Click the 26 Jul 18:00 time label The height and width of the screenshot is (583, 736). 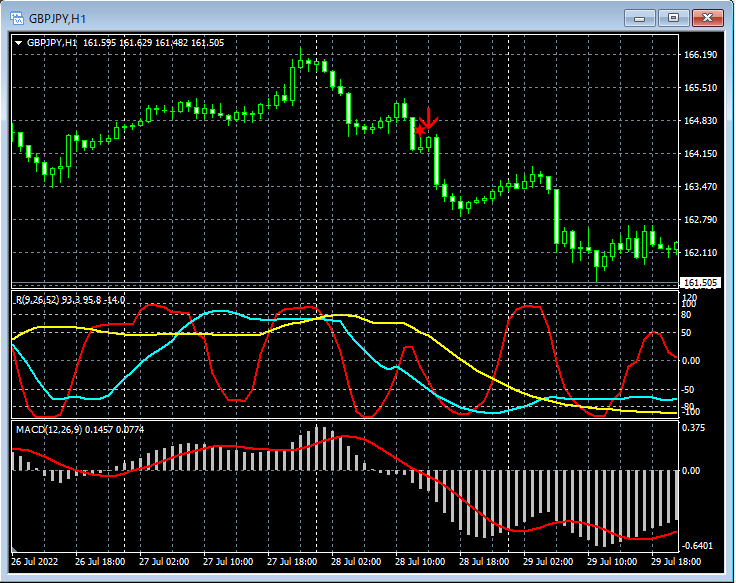tap(100, 562)
